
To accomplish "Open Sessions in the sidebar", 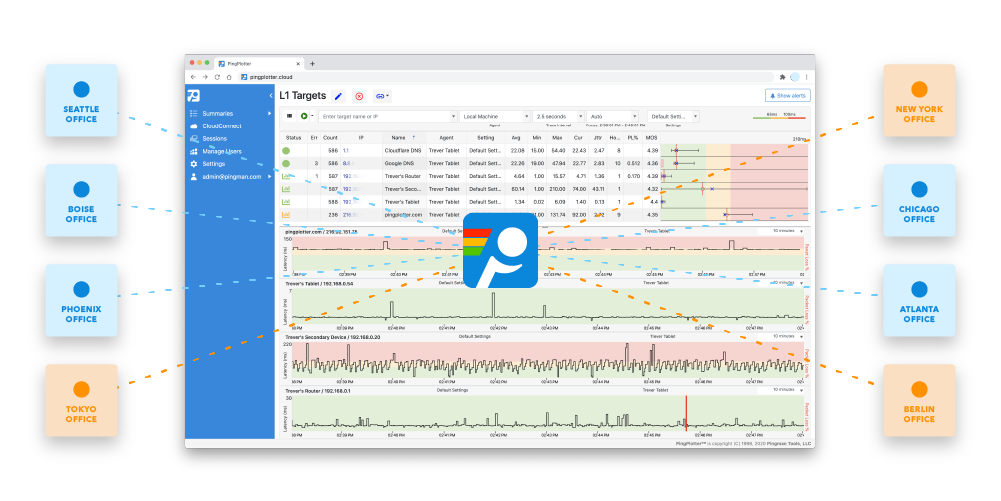I will point(214,138).
